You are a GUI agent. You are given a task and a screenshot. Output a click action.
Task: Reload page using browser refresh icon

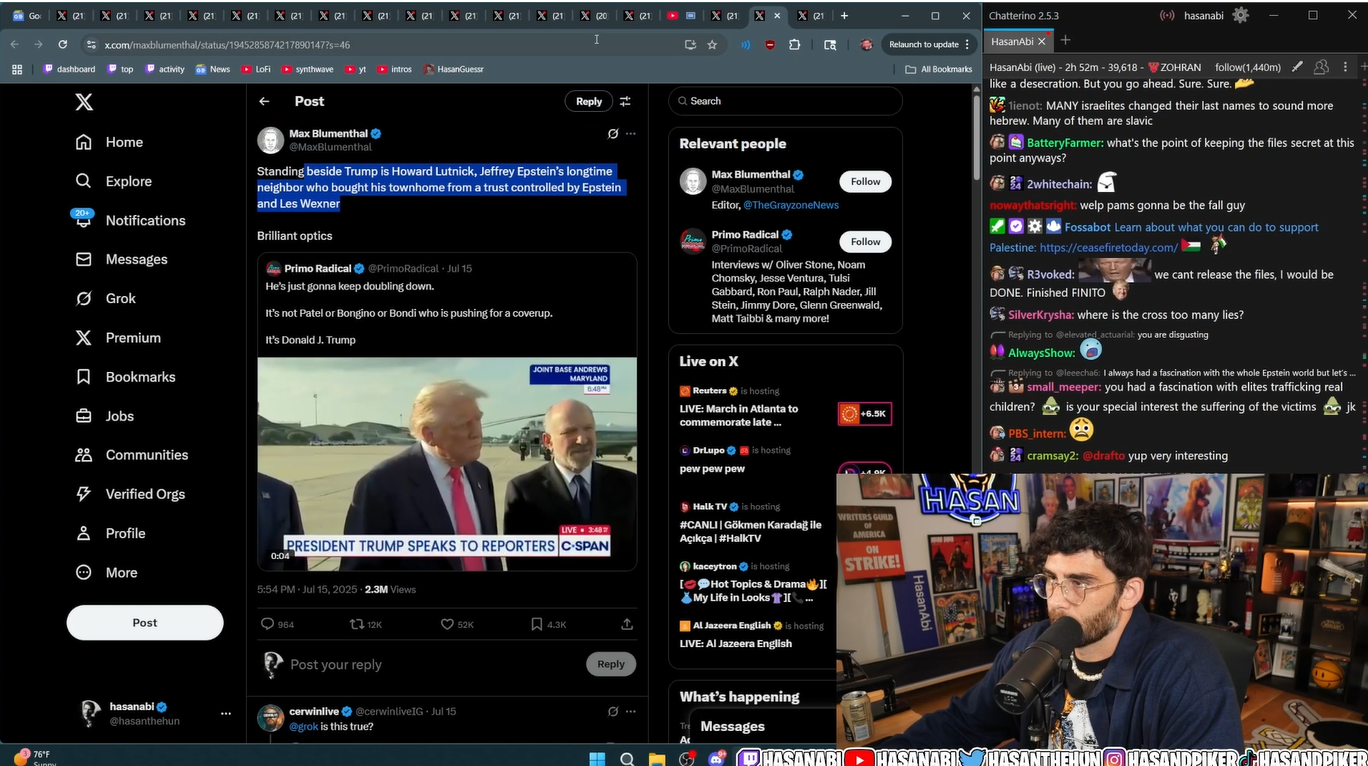pos(63,44)
